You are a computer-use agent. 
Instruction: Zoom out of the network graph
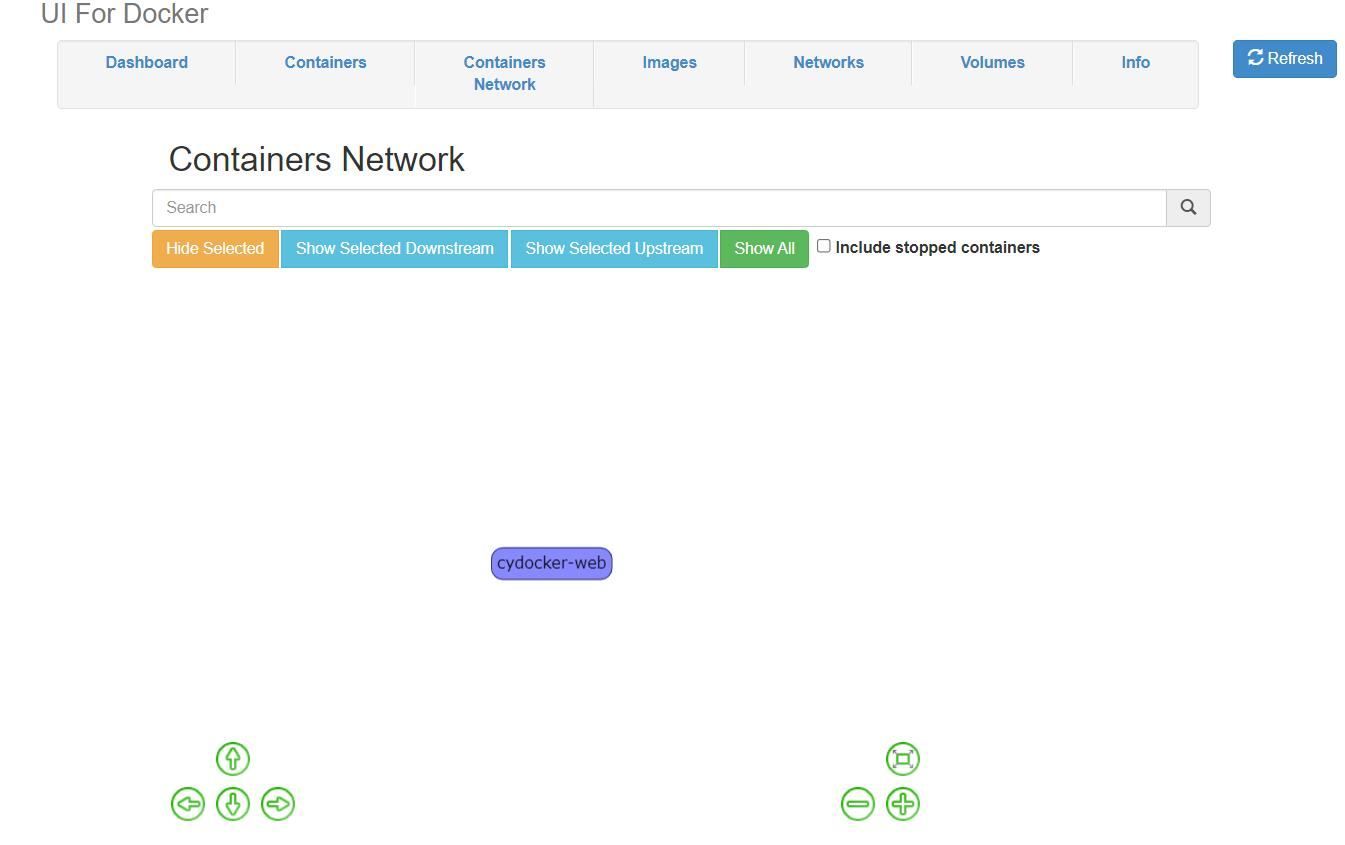[x=858, y=804]
